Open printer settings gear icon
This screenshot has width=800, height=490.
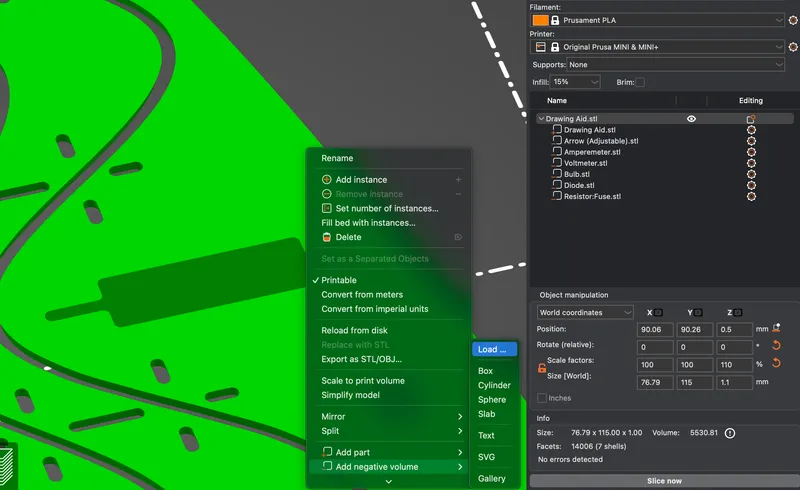[793, 47]
